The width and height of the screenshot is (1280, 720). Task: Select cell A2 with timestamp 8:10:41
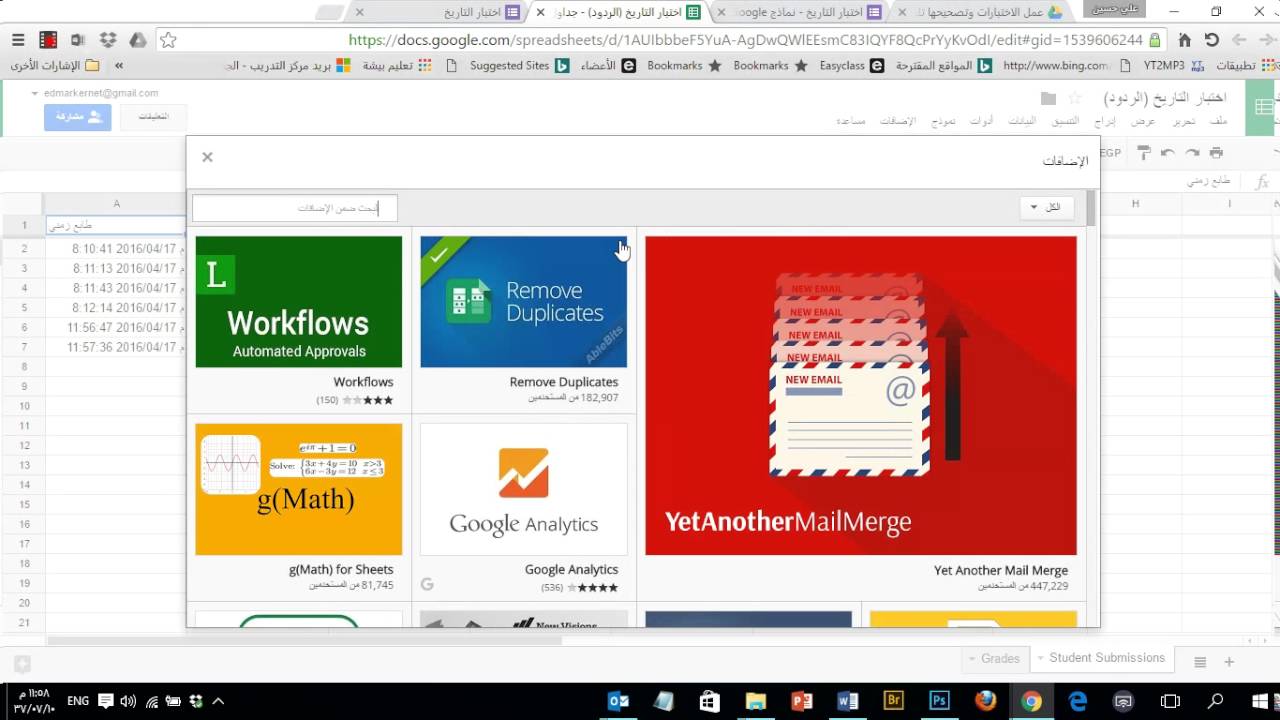click(x=116, y=249)
